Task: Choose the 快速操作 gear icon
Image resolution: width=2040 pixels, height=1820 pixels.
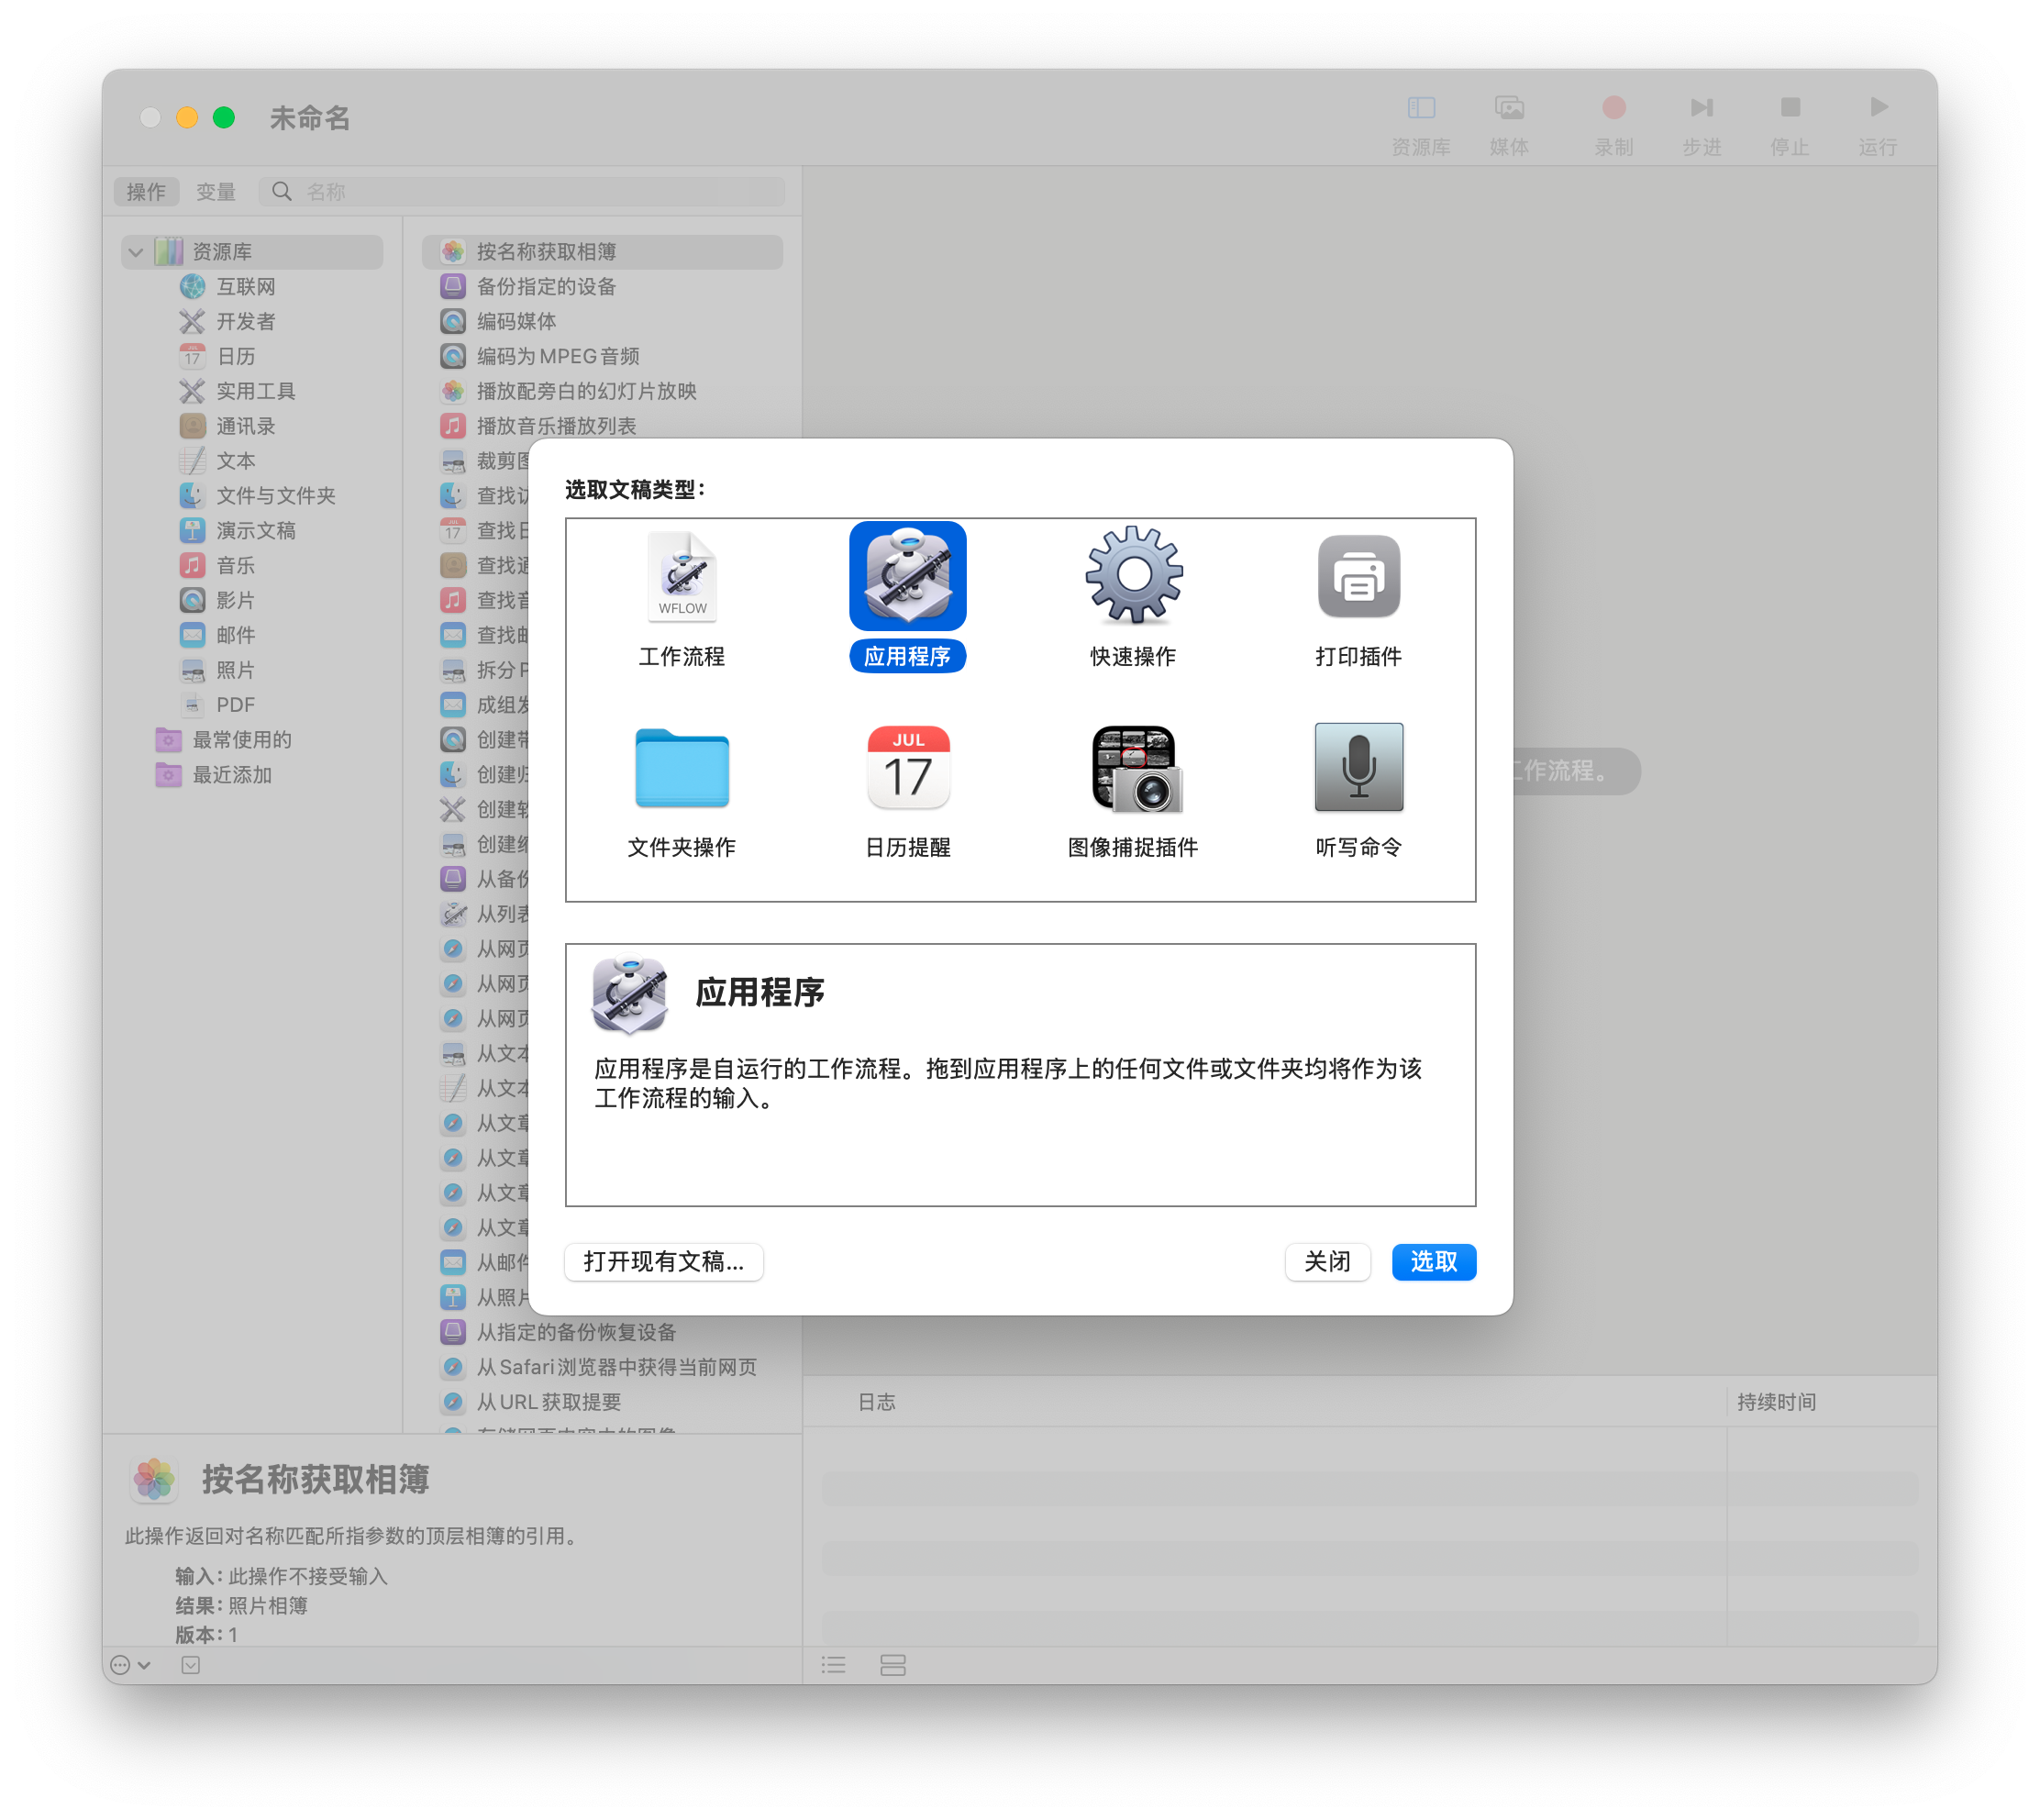Action: point(1133,577)
